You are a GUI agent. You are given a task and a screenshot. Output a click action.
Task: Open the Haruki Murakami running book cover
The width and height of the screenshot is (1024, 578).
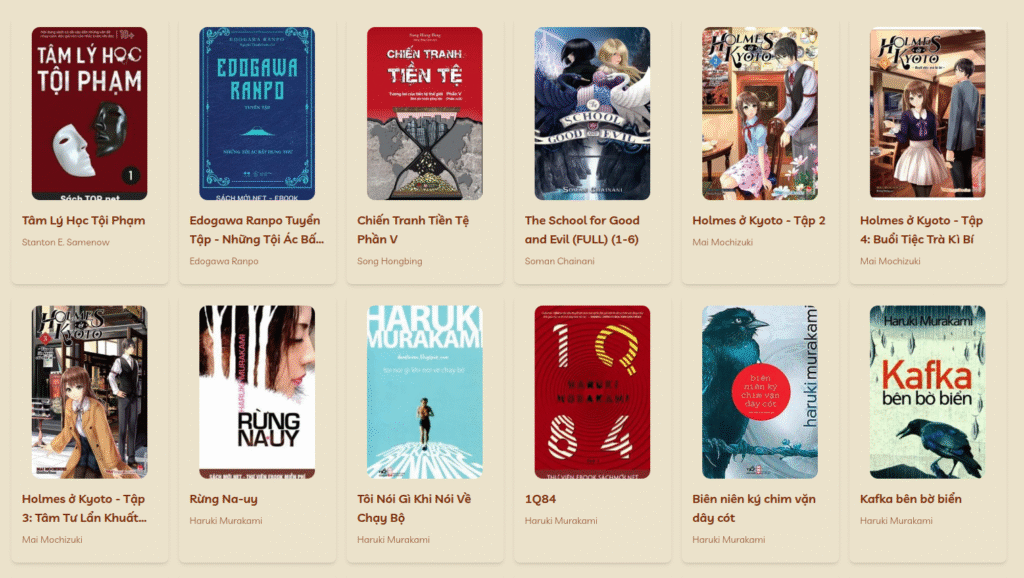pyautogui.click(x=424, y=392)
